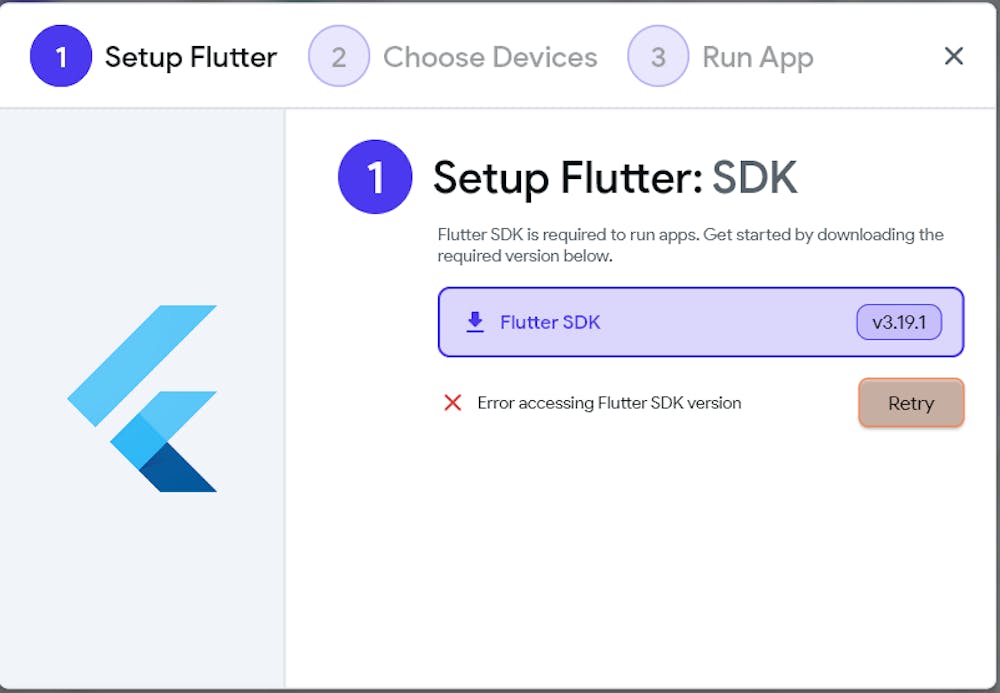Click the error accessing SDK version message
The width and height of the screenshot is (1000, 693).
pos(609,403)
